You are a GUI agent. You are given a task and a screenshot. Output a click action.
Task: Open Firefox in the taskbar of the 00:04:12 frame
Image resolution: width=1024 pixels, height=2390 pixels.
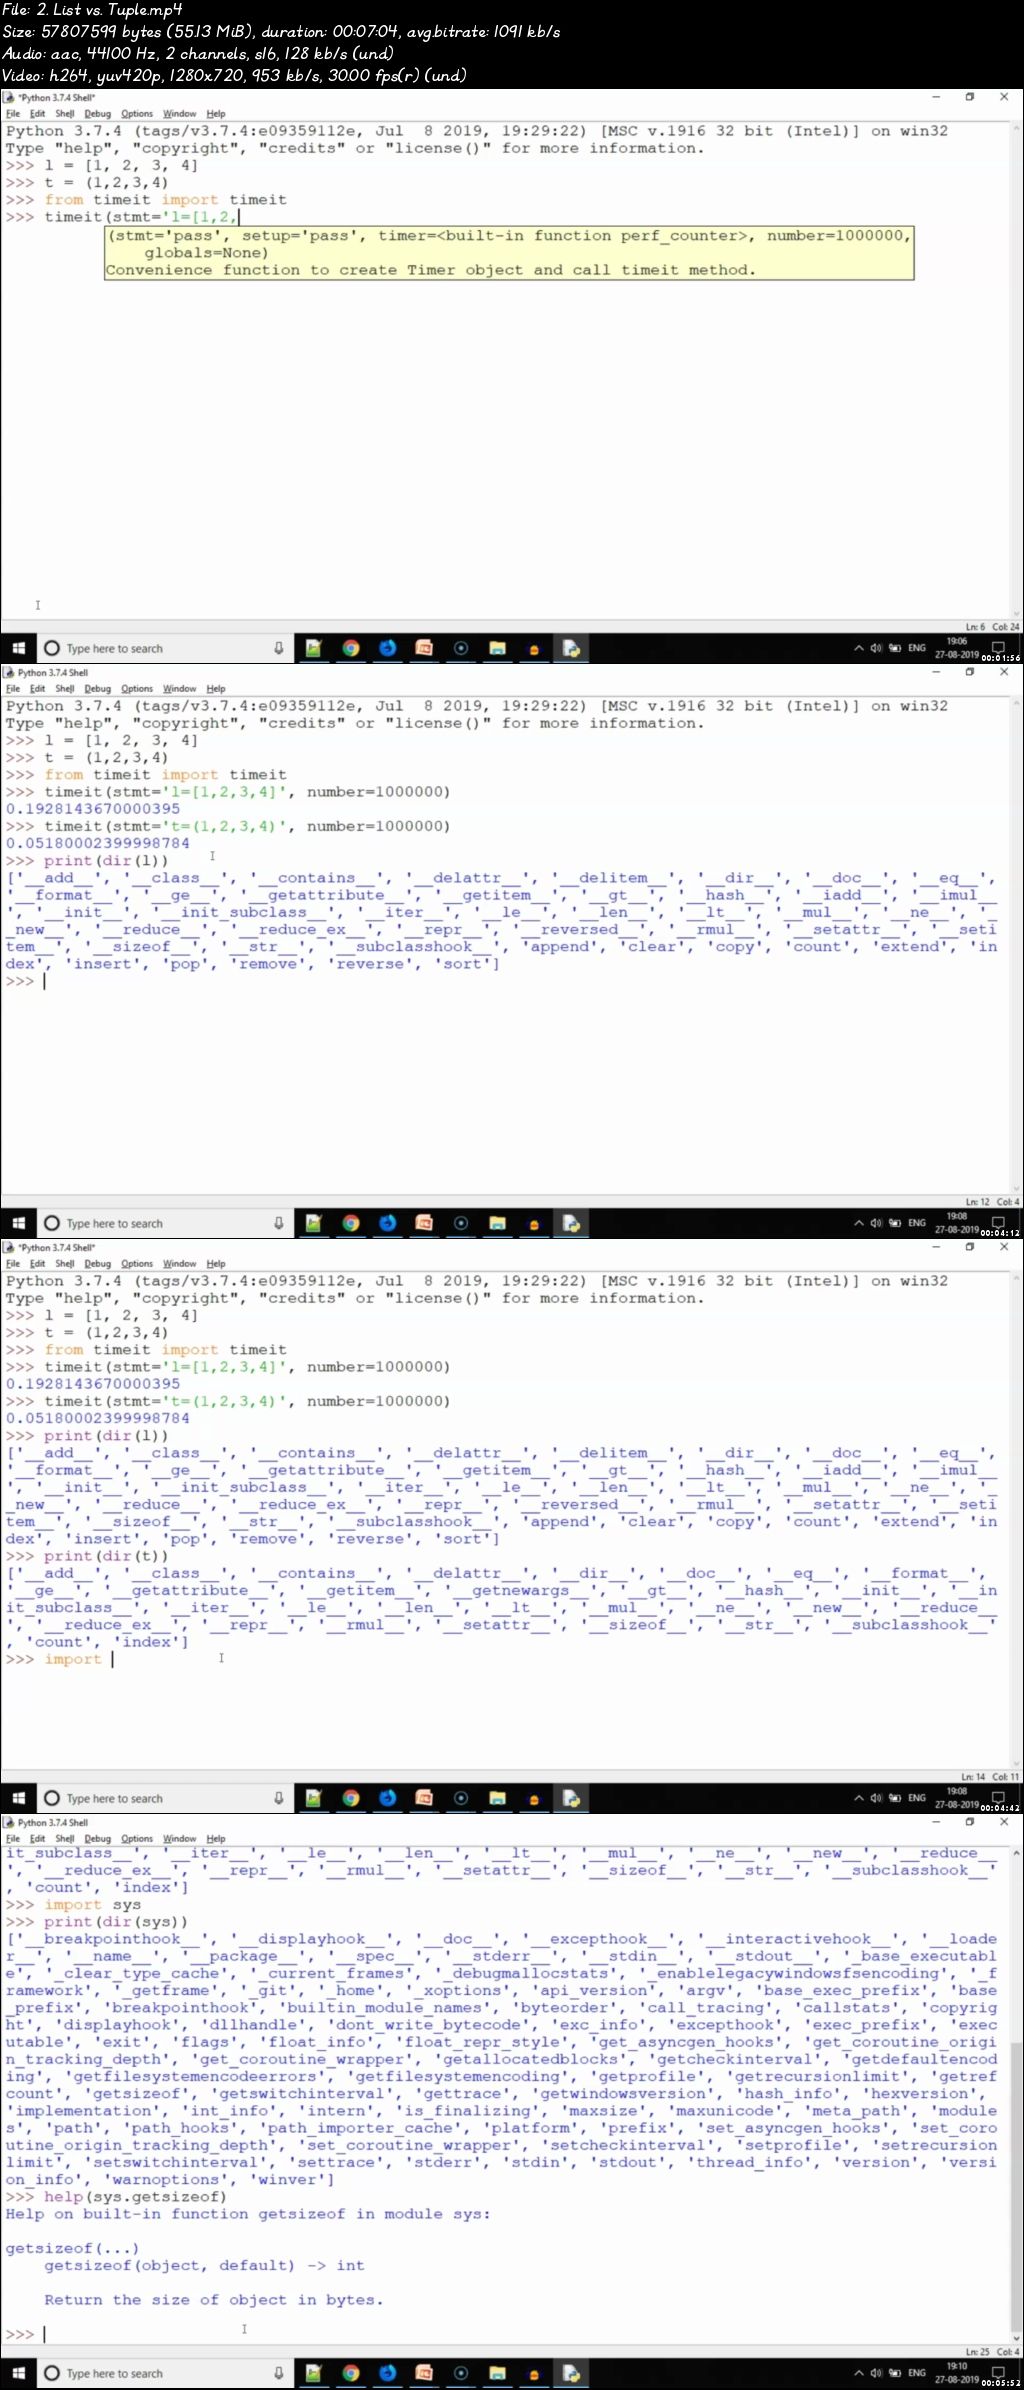tap(387, 1223)
